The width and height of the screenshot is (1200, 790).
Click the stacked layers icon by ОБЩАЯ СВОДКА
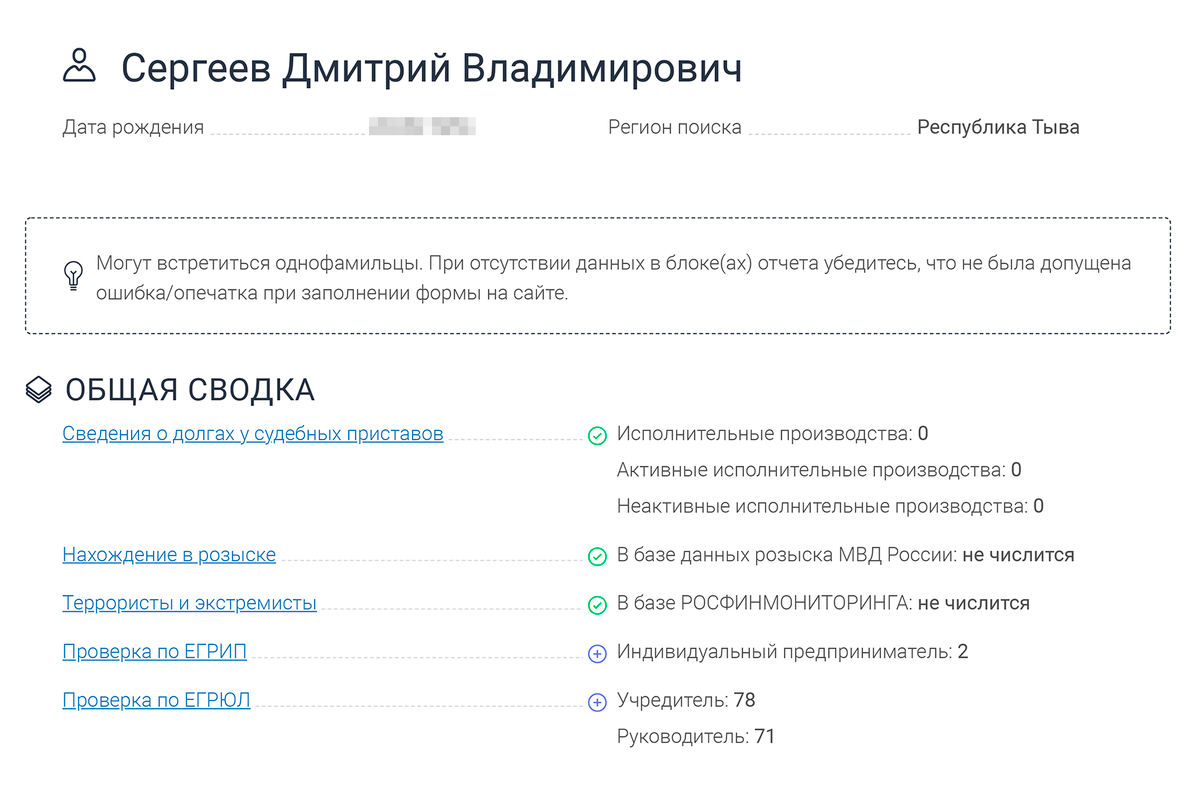pos(39,390)
